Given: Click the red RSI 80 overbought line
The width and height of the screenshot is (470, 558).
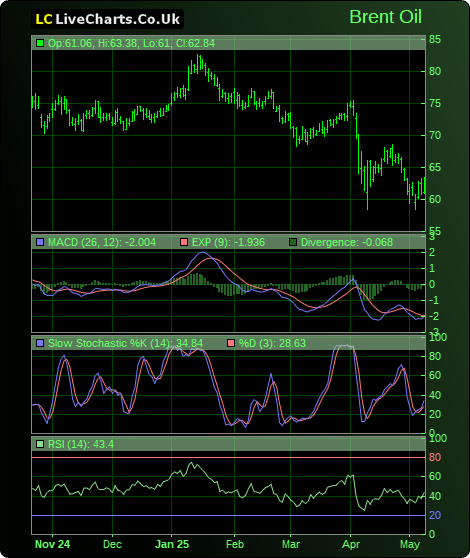Looking at the screenshot, I should [x=228, y=457].
